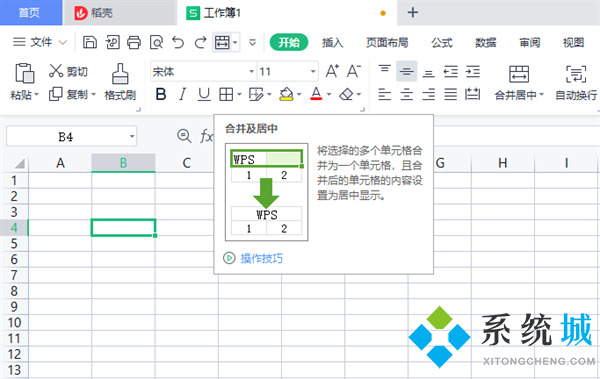Open the Name Box dropdown

tap(132, 136)
